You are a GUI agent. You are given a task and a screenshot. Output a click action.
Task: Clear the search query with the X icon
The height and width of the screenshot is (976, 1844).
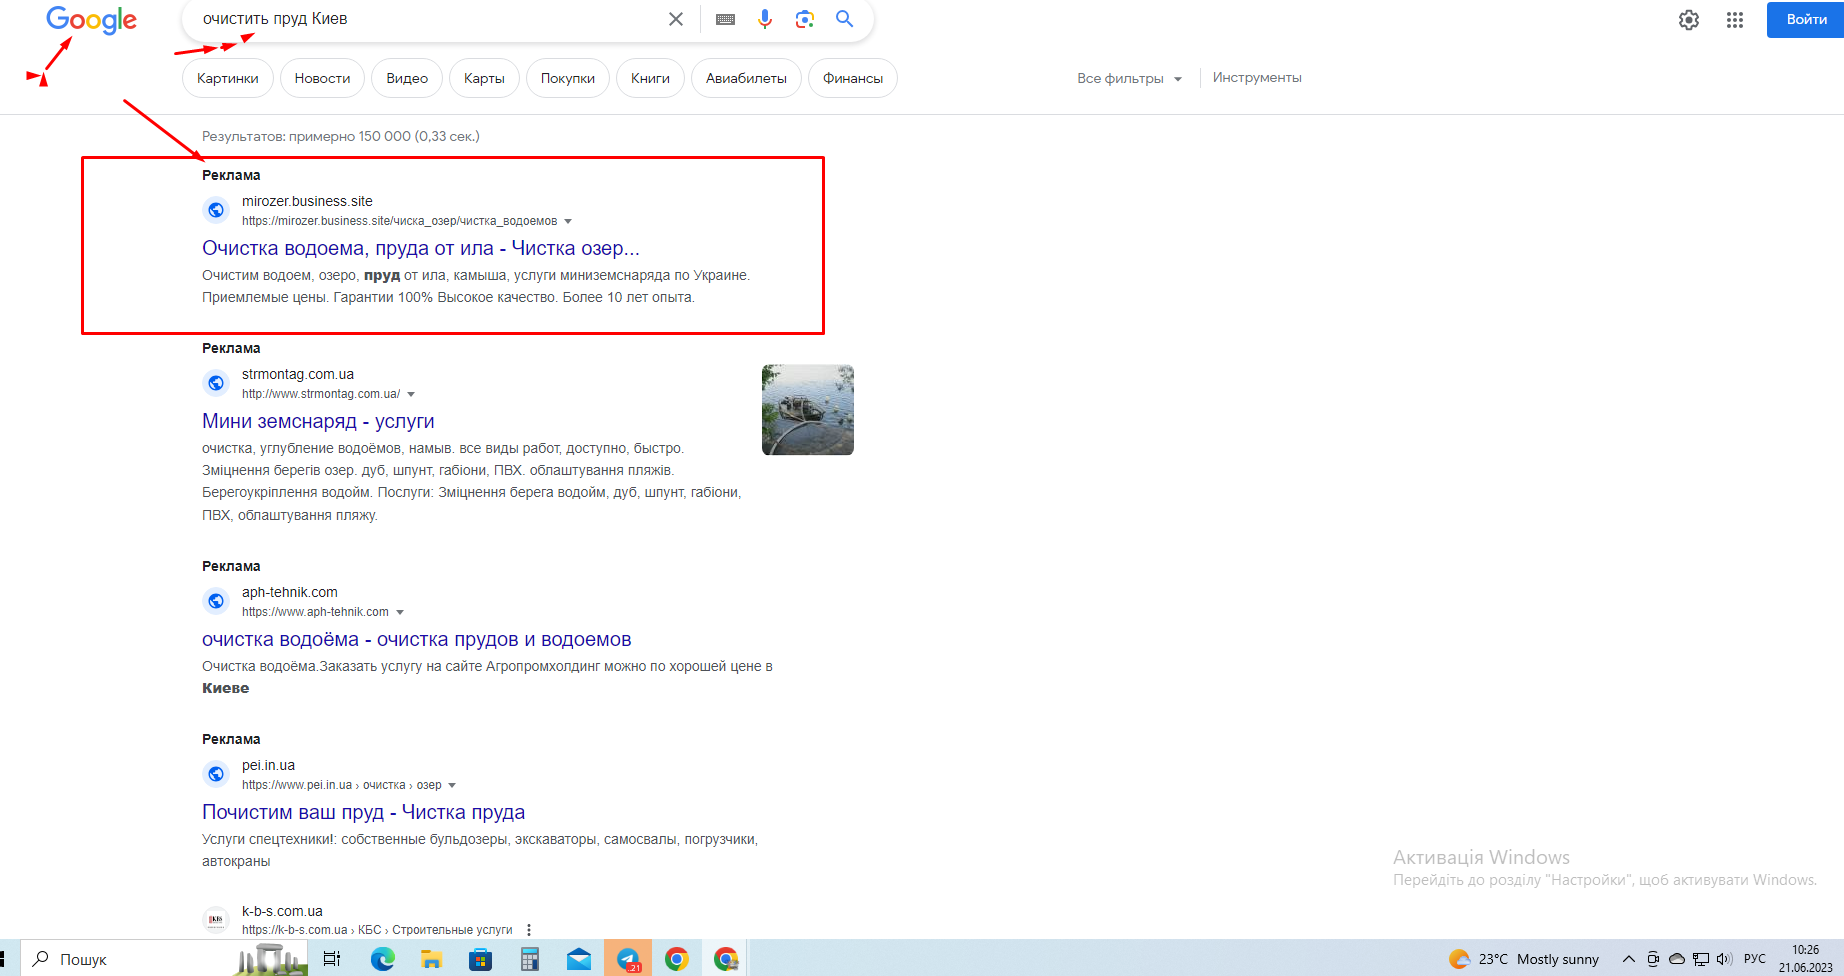point(676,19)
